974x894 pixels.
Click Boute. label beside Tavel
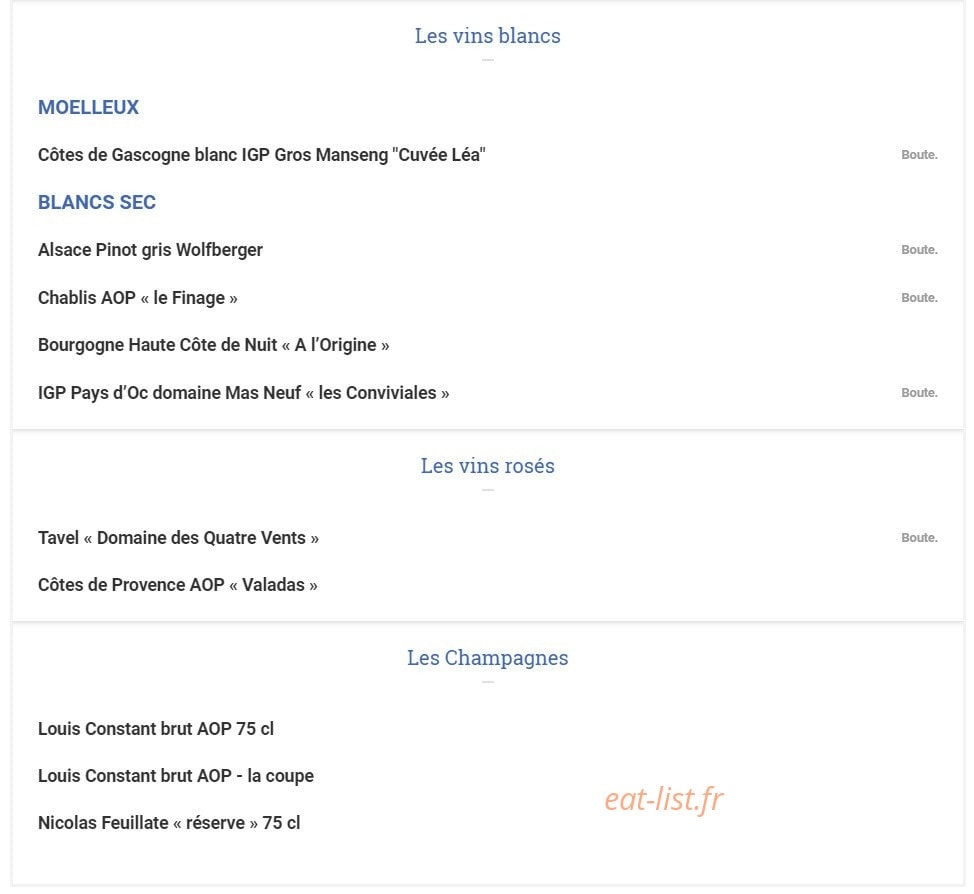[x=919, y=537]
